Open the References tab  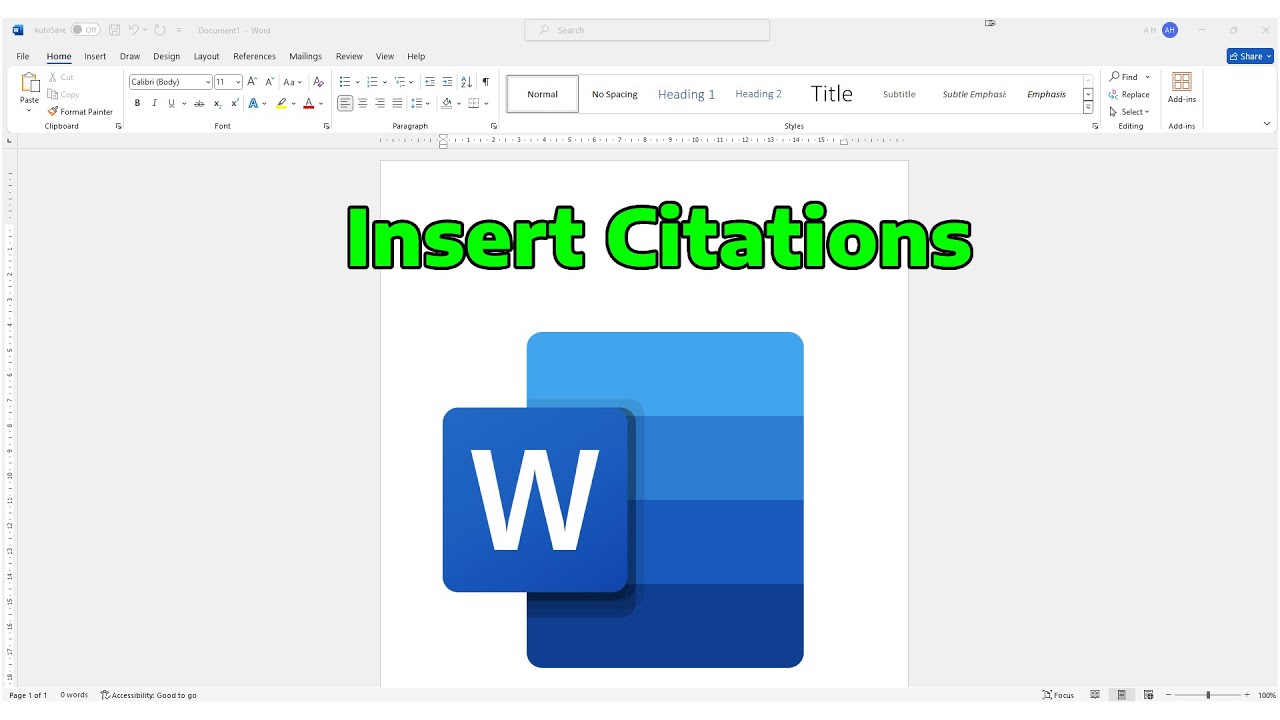(254, 56)
